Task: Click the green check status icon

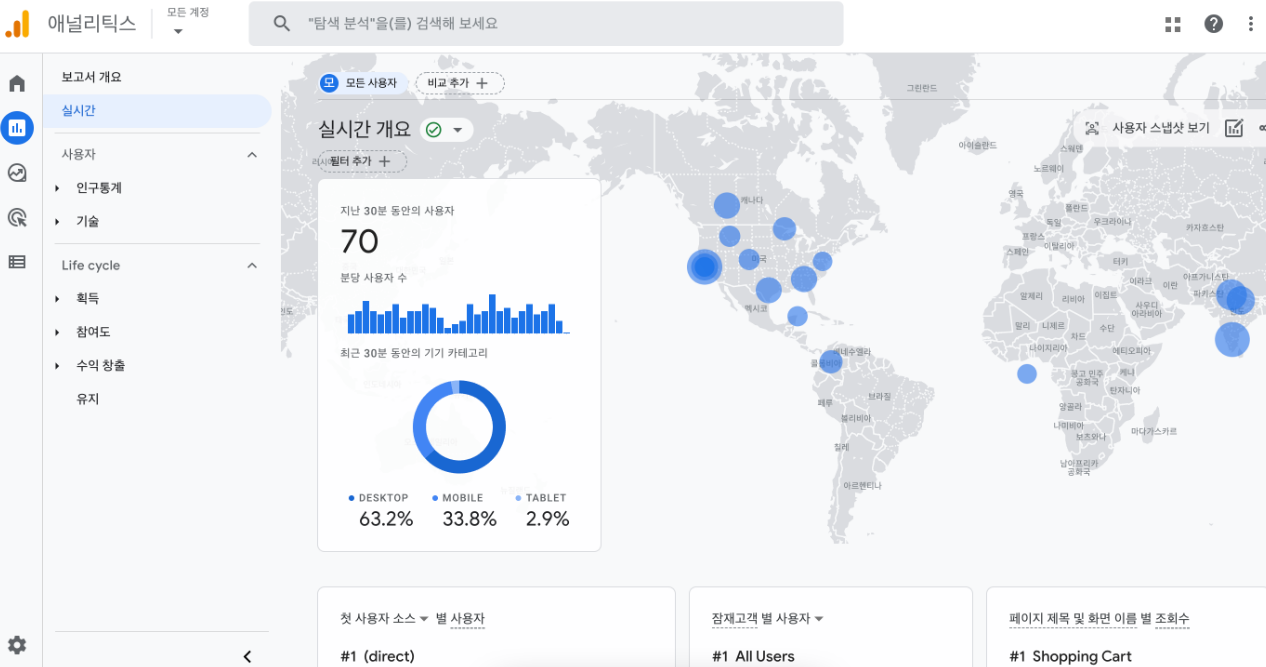Action: coord(434,130)
